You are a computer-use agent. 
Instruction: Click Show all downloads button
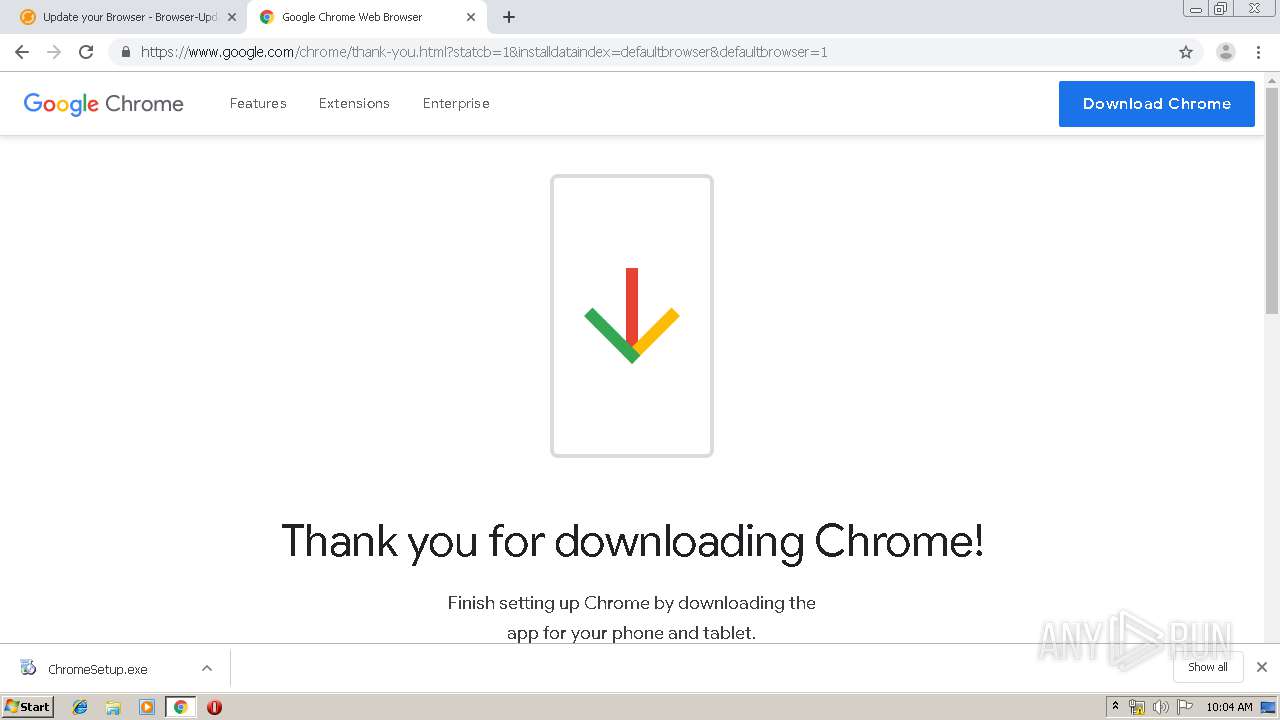tap(1208, 667)
